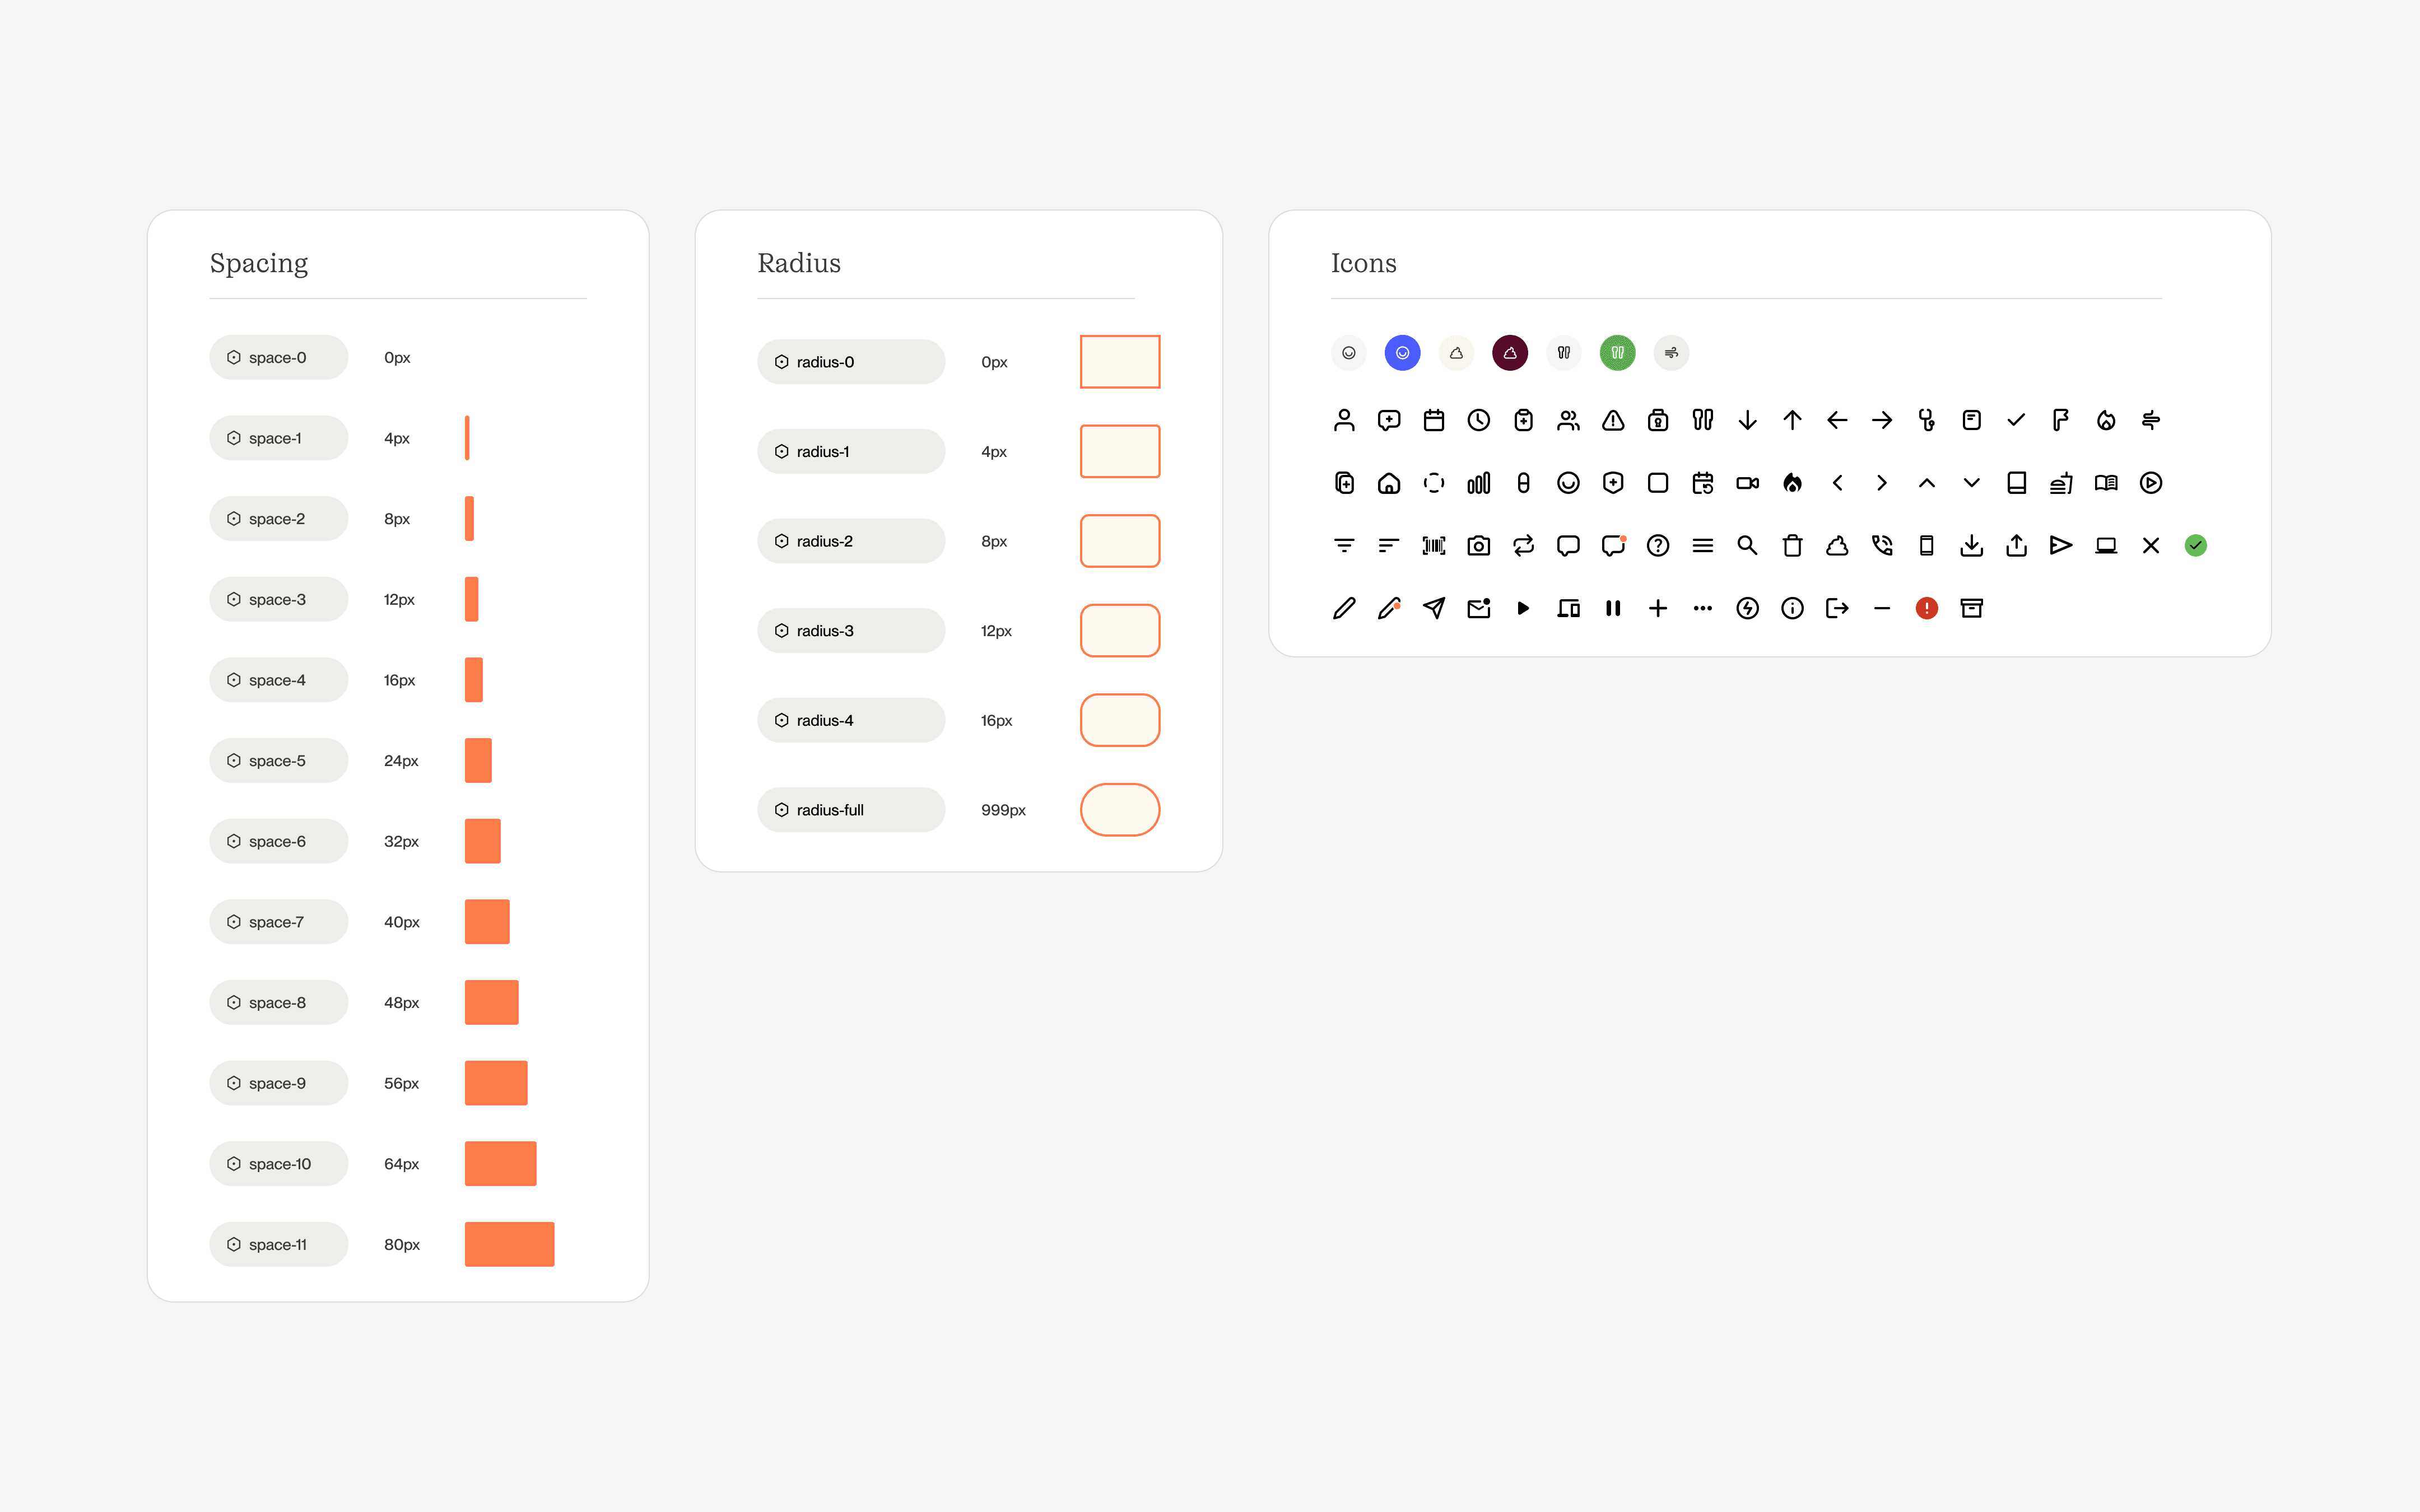Open the three-dots more options icon
This screenshot has width=2420, height=1512.
[x=1702, y=608]
